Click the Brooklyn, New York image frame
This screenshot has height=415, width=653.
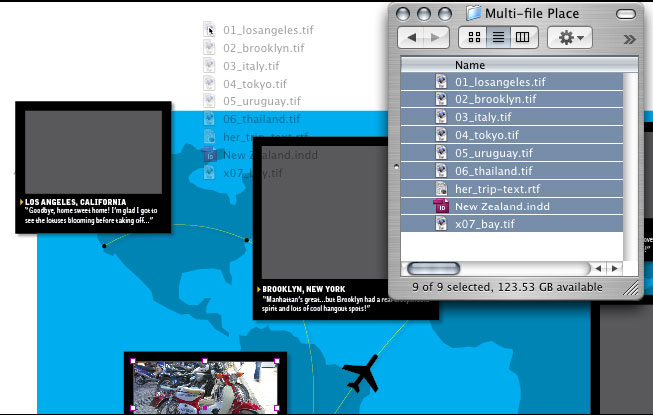345,212
